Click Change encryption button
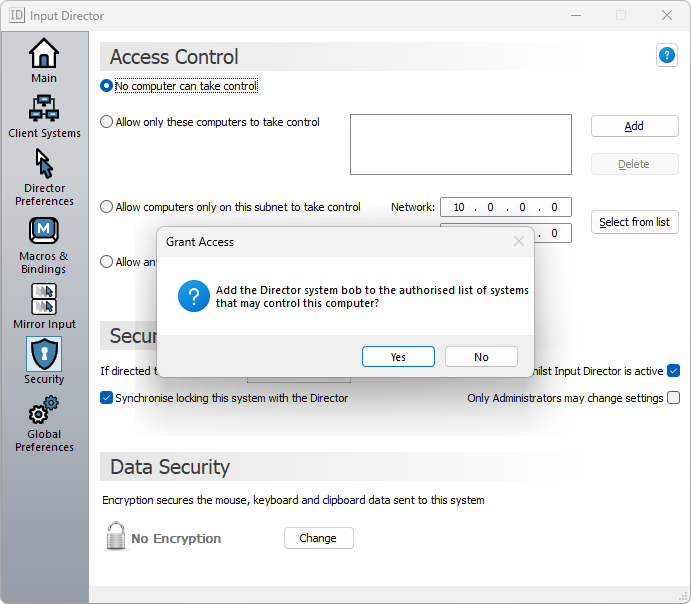The width and height of the screenshot is (691, 604). pyautogui.click(x=318, y=538)
